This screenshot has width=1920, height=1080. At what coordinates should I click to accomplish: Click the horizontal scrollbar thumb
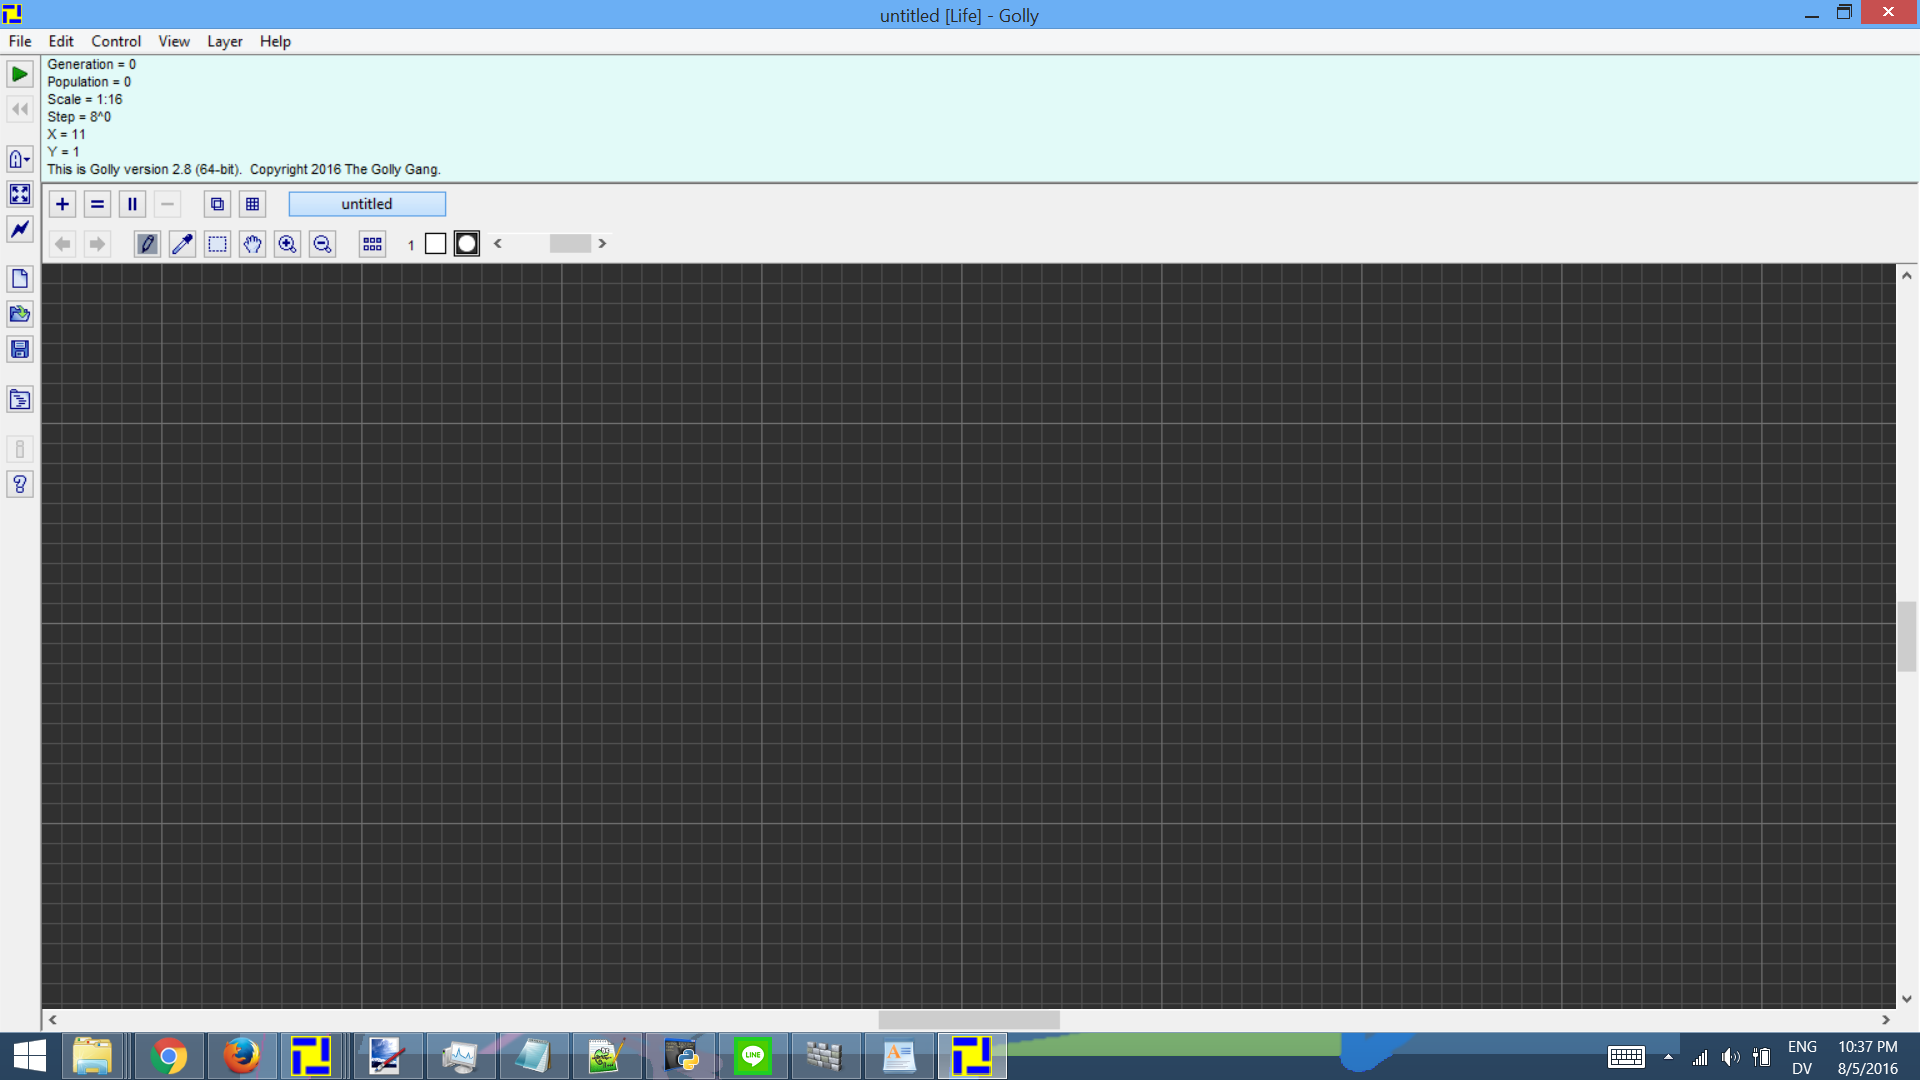click(969, 1019)
